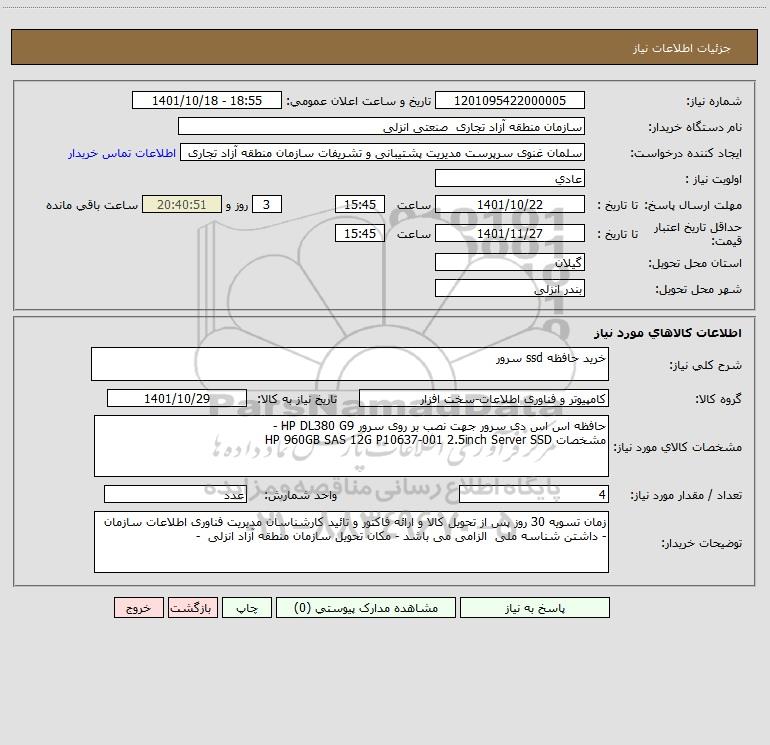This screenshot has width=770, height=745.
Task: Click the label 'شرح کلی نیاز:'
Action: pyautogui.click(x=706, y=365)
